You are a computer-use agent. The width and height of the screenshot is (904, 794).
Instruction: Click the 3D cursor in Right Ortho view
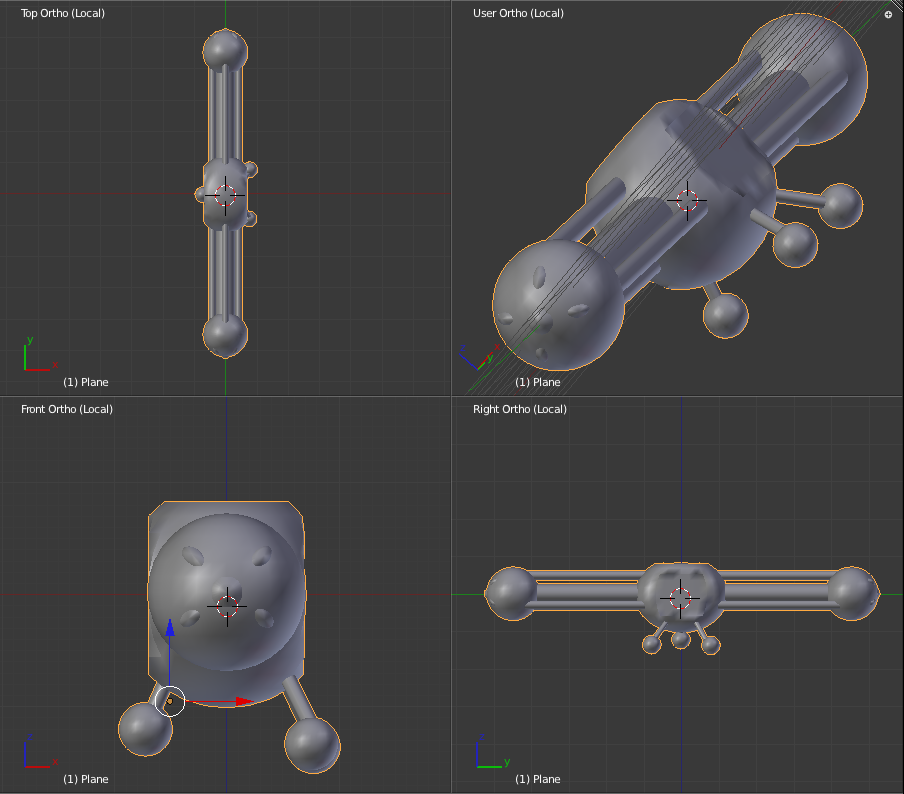coord(680,599)
